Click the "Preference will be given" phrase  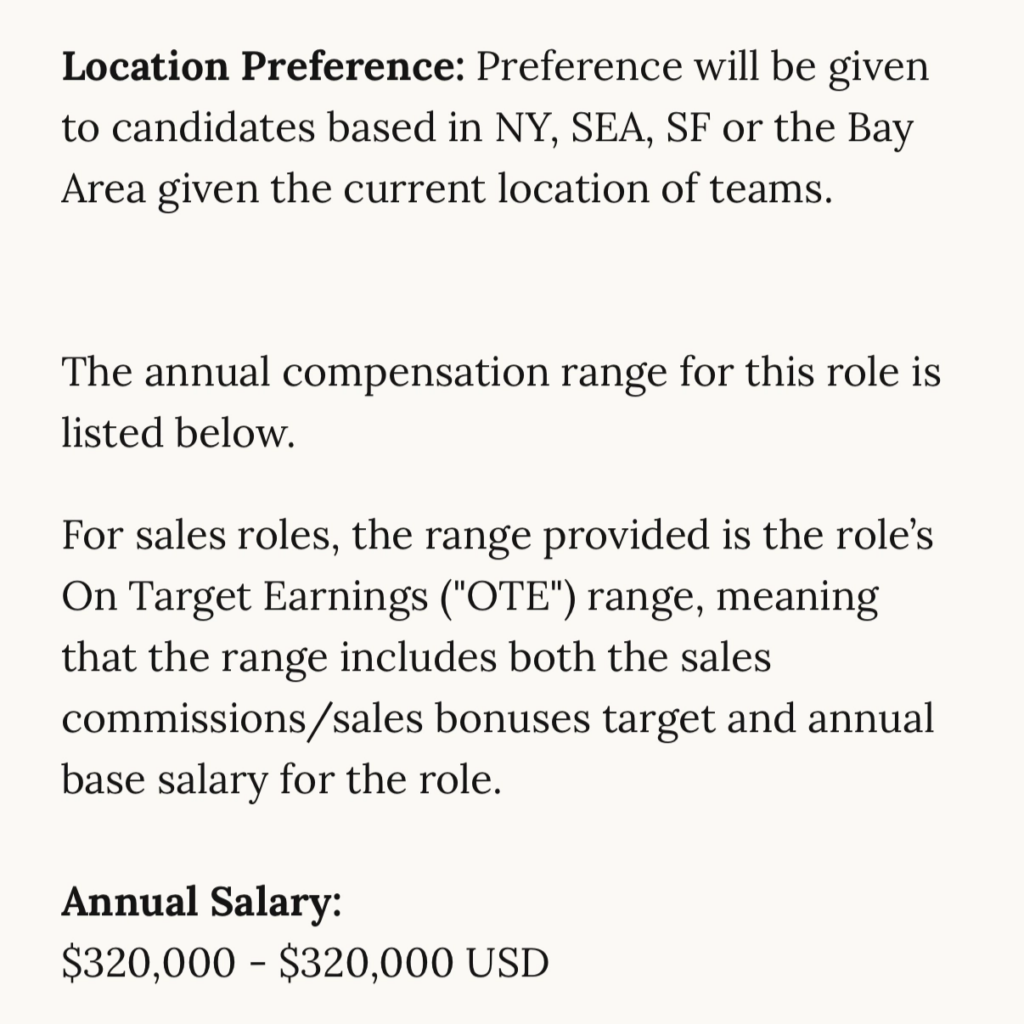point(702,68)
